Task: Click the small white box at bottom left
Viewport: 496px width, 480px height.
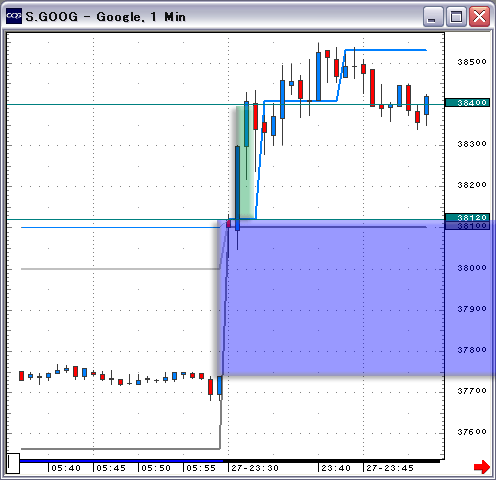Action: point(13,463)
